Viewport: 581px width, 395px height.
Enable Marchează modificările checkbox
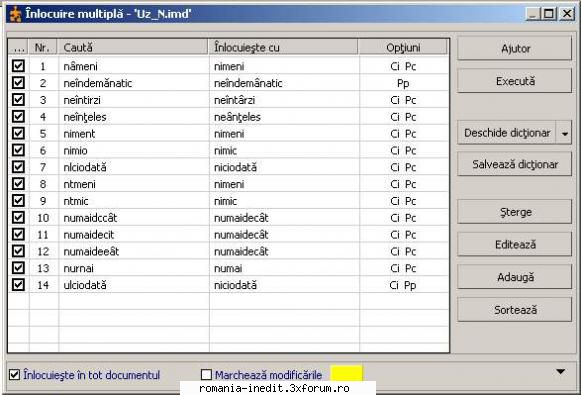[x=206, y=375]
